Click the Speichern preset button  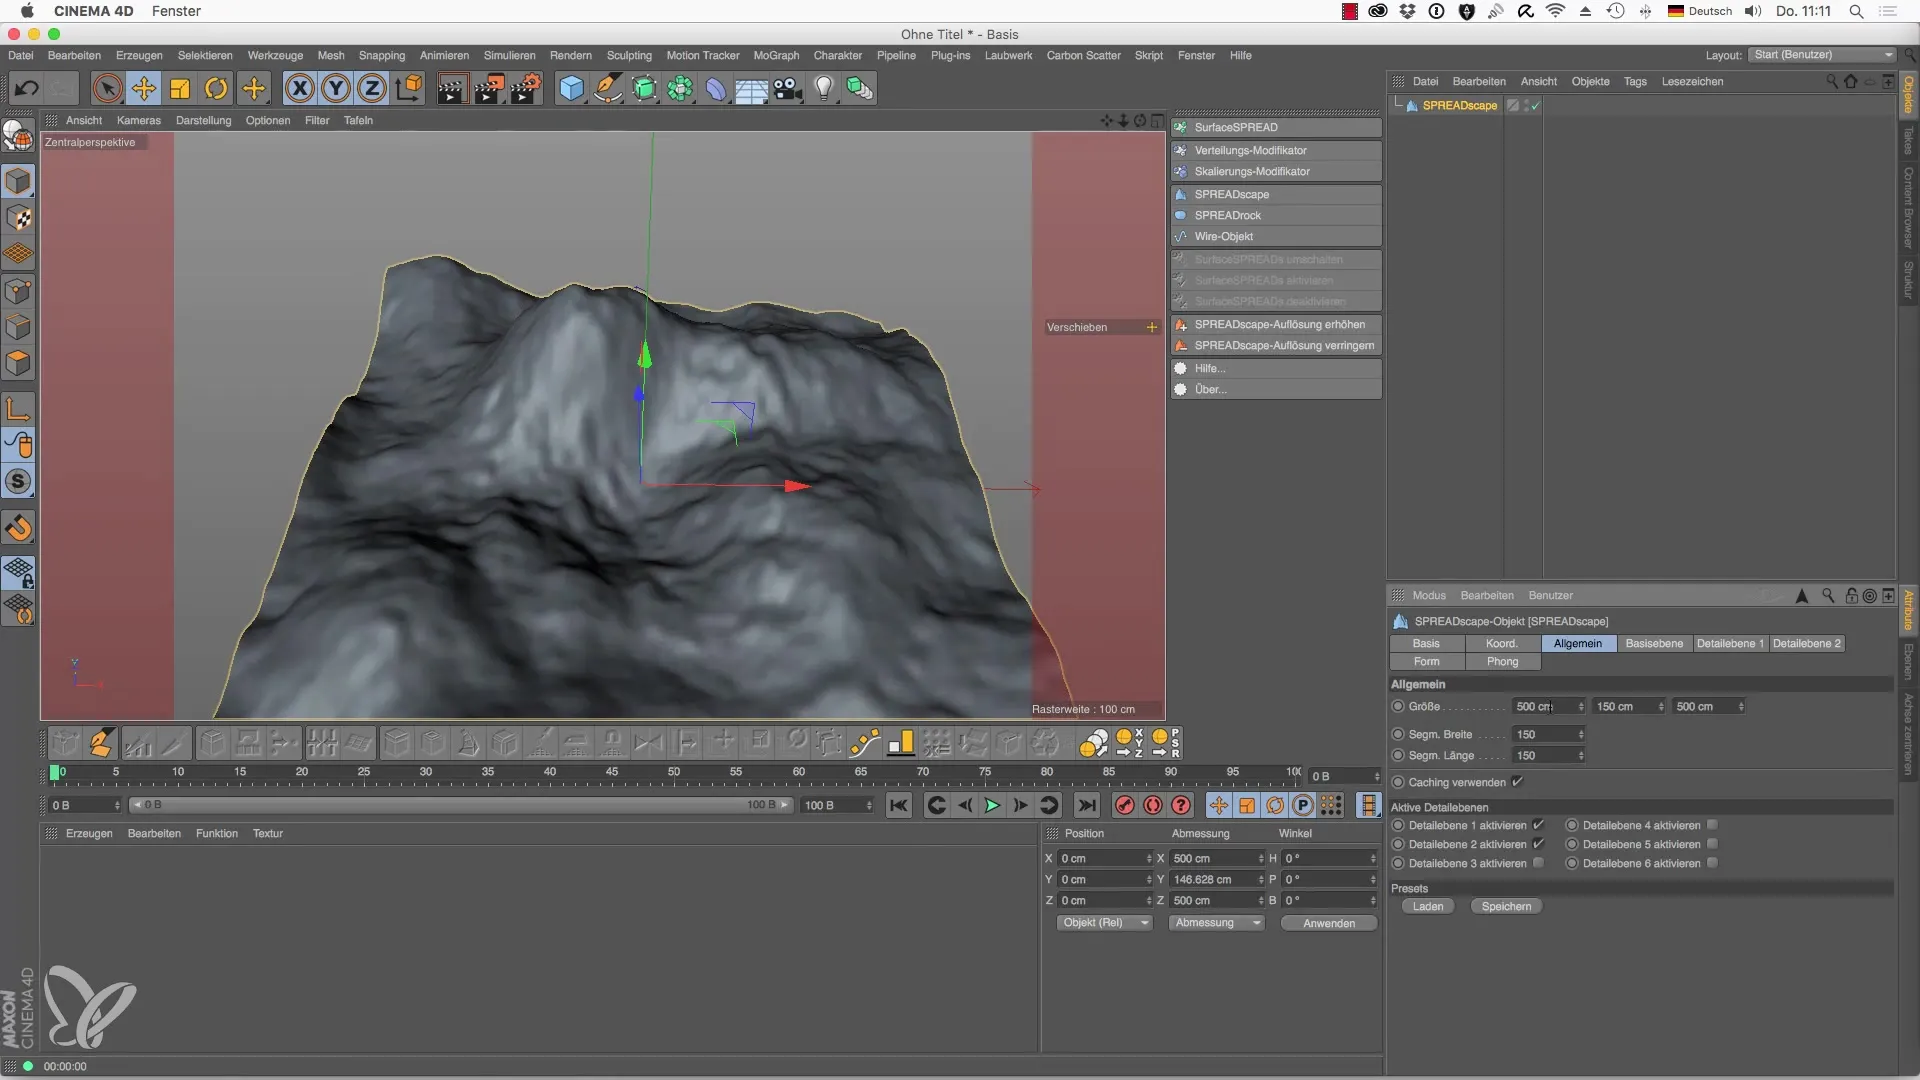pos(1506,906)
